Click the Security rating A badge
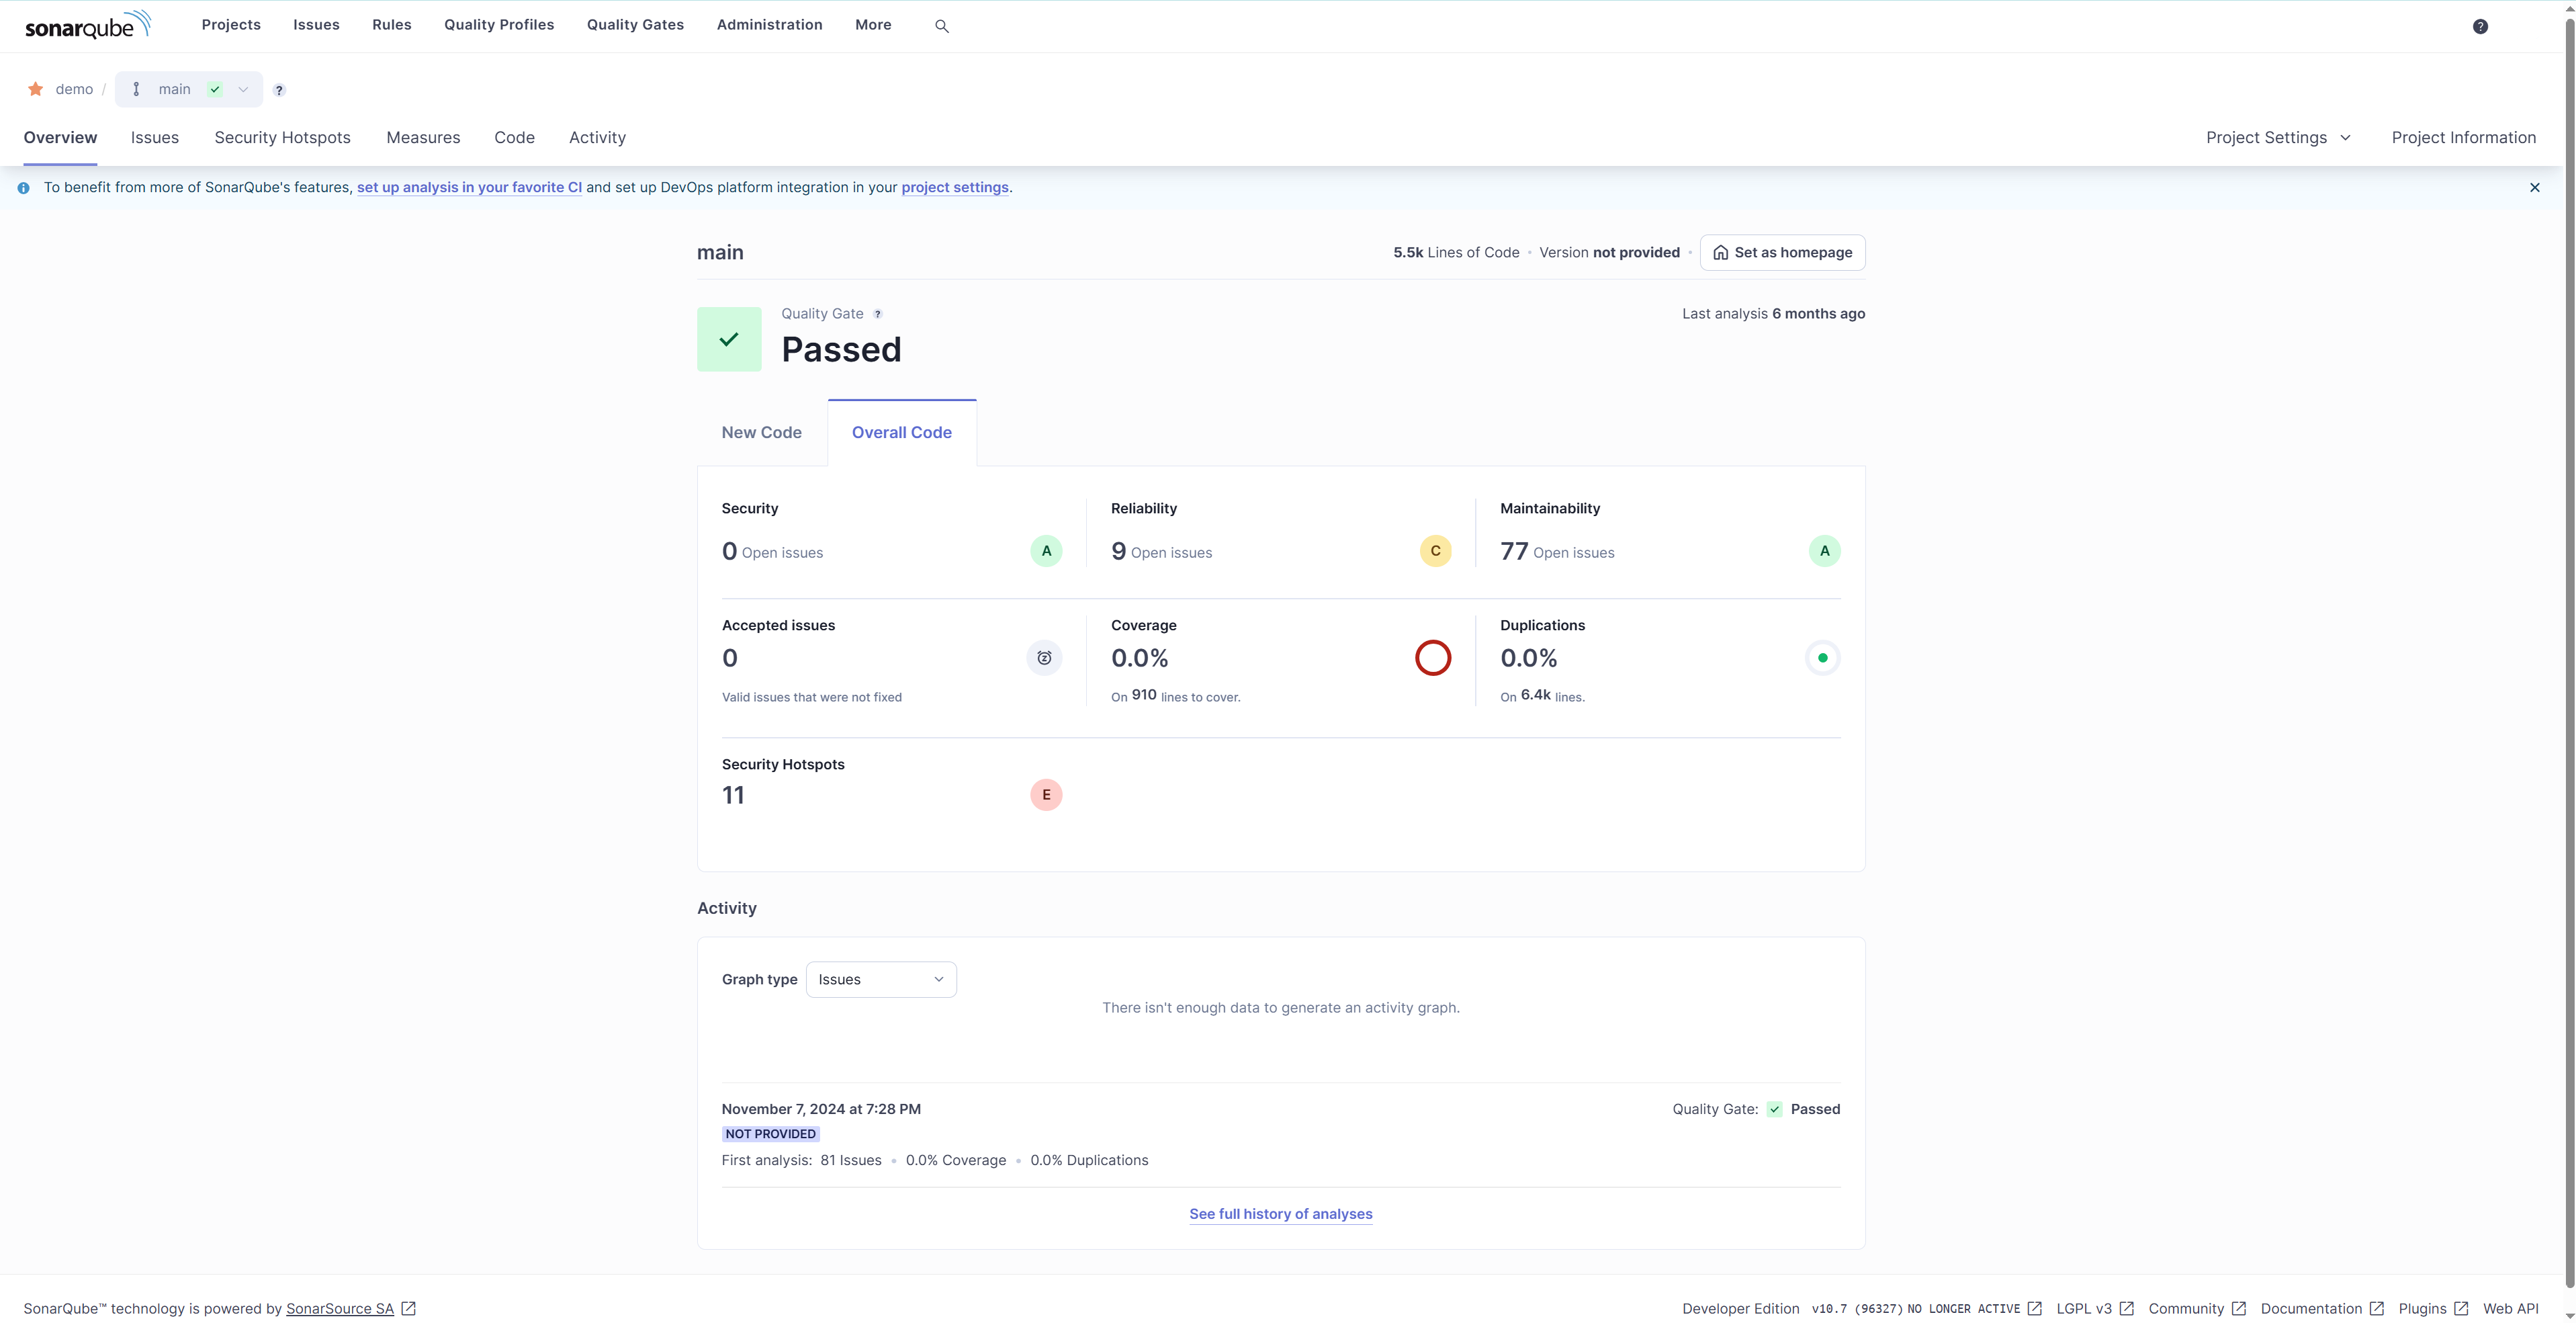The image size is (2576, 1323). click(x=1046, y=551)
